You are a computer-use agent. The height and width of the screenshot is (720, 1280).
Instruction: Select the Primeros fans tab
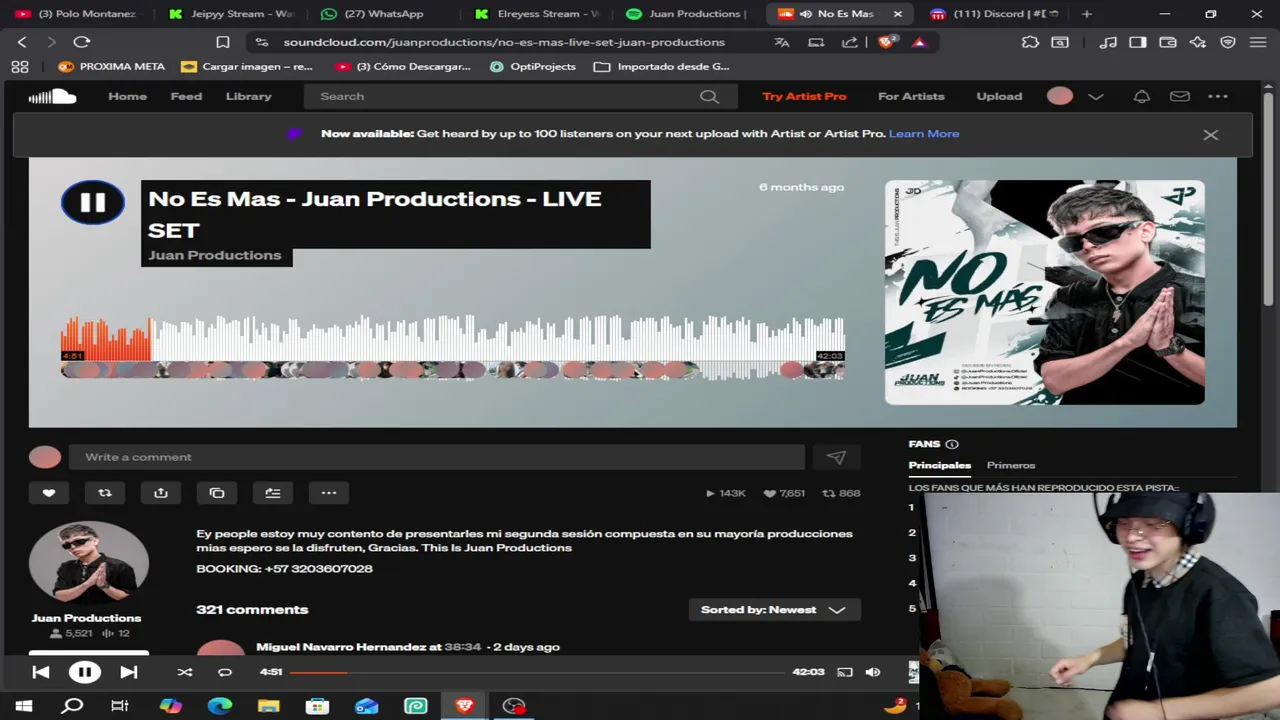click(1011, 465)
